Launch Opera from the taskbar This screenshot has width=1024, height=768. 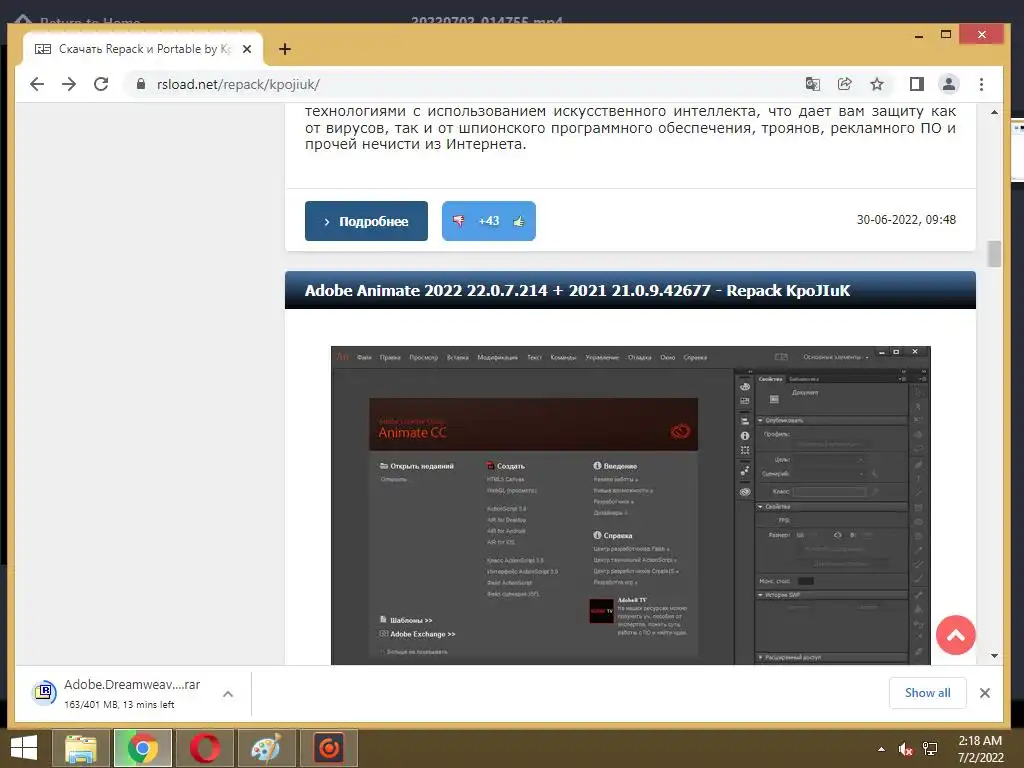(204, 748)
